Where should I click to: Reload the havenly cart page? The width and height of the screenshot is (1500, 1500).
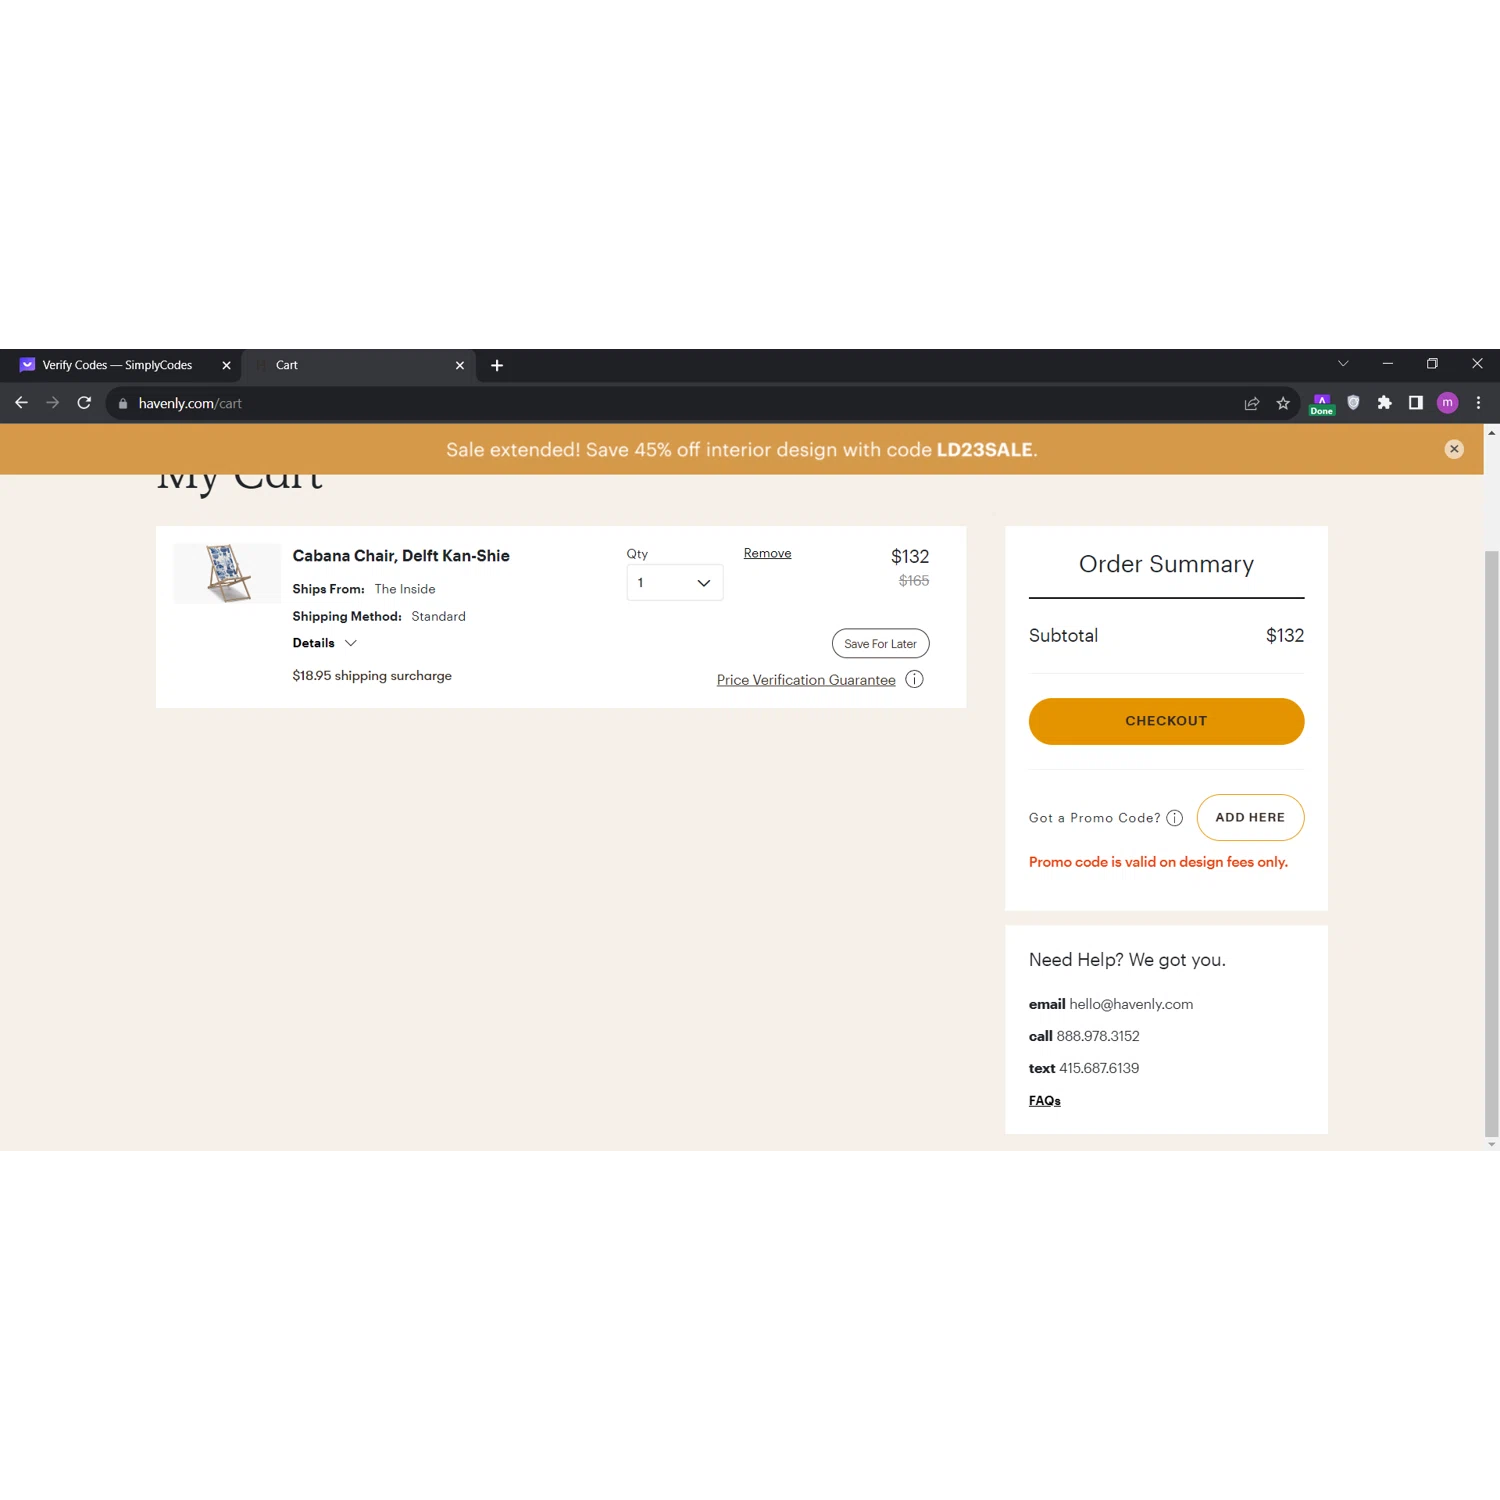pos(84,403)
